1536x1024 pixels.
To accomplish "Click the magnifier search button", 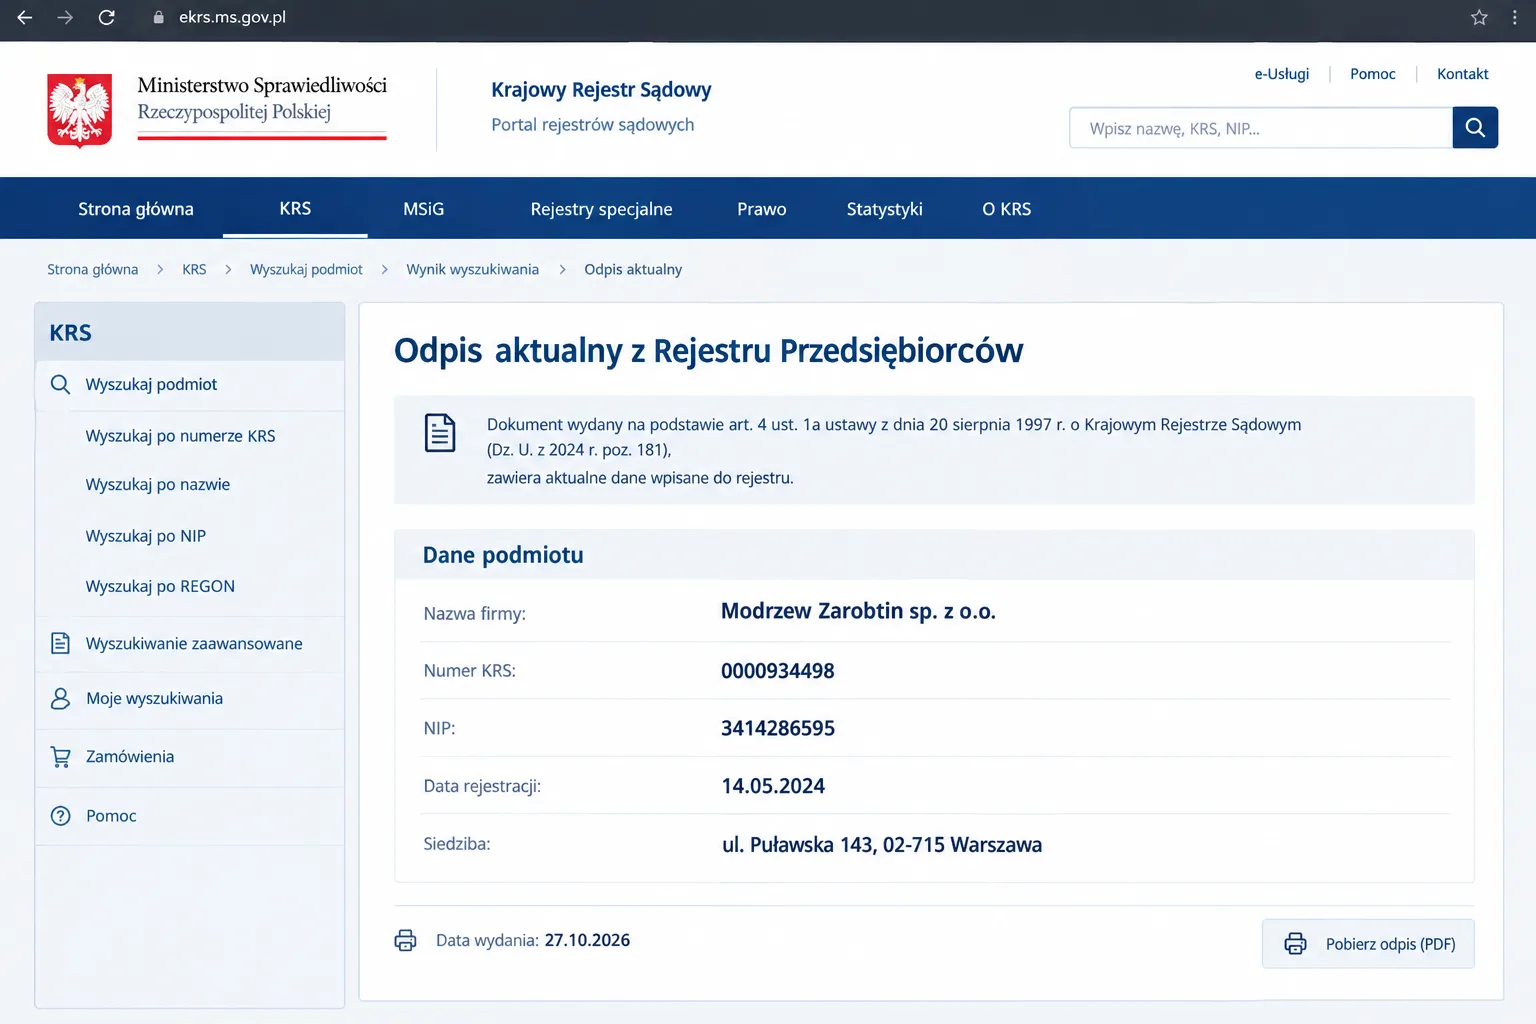I will click(x=1475, y=127).
